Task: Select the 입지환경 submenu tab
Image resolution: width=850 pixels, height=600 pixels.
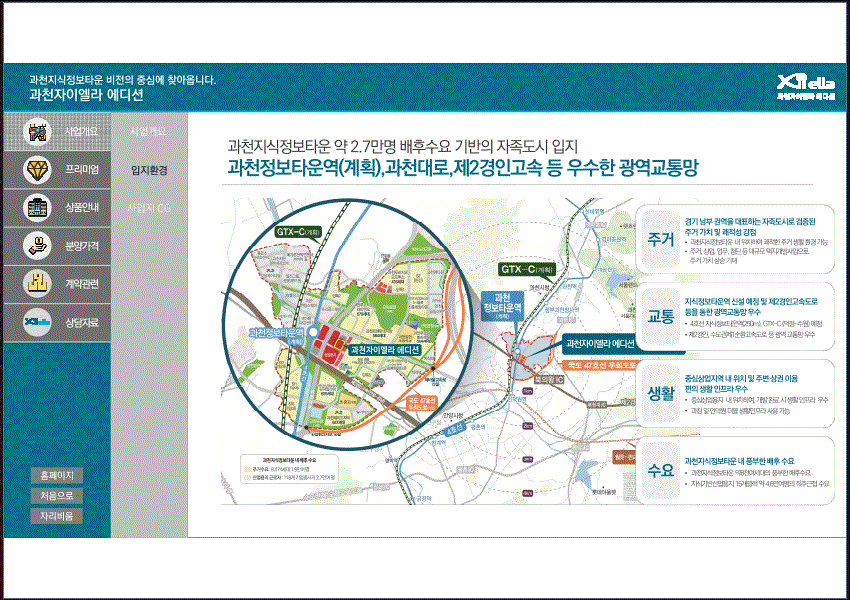Action: 149,170
